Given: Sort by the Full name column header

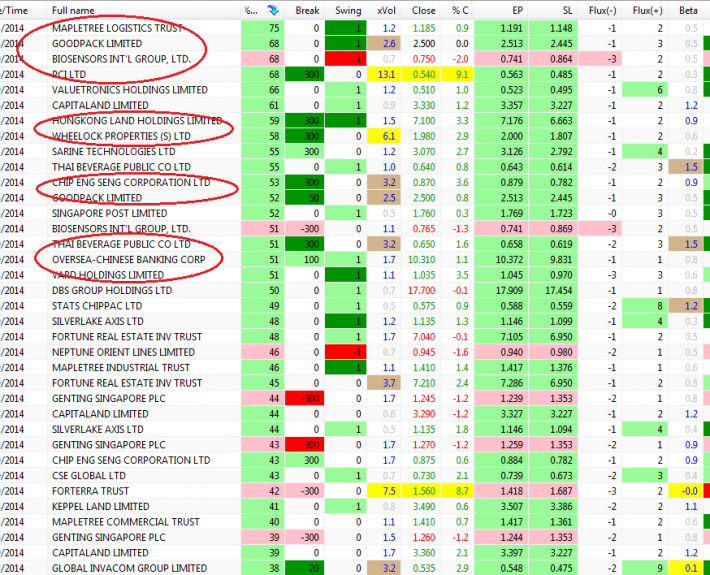Looking at the screenshot, I should click(73, 9).
